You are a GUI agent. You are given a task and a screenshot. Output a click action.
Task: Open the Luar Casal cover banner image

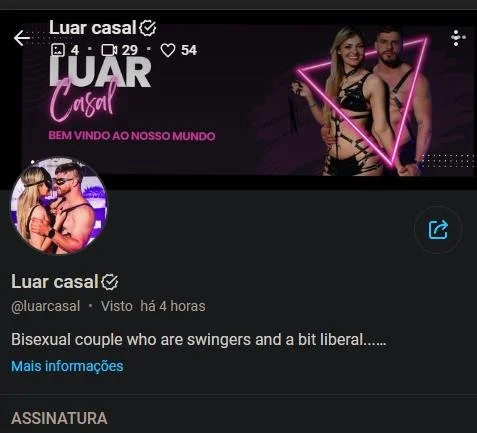247,100
